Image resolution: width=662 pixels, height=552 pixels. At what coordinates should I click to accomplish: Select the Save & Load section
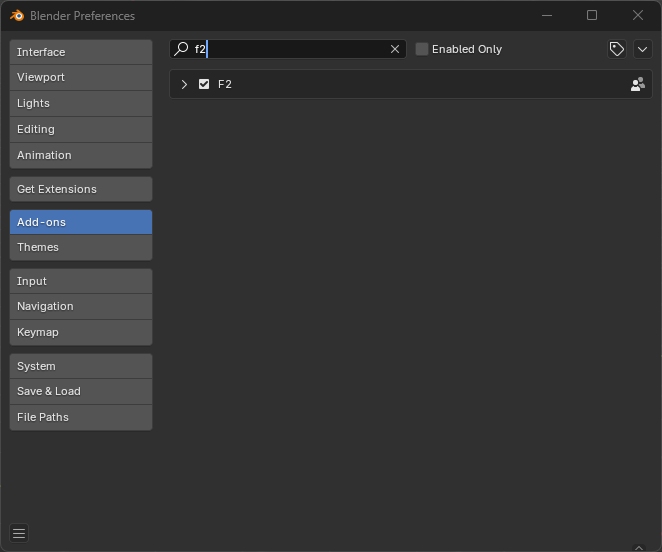click(81, 391)
